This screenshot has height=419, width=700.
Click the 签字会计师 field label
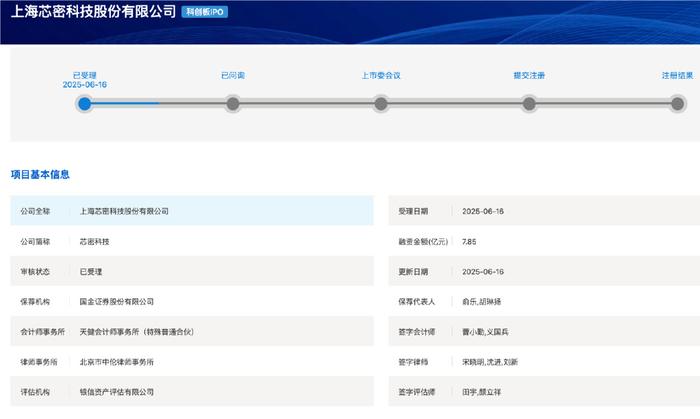click(417, 332)
